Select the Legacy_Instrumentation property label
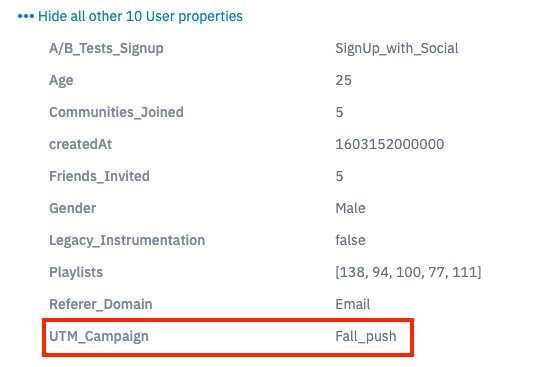This screenshot has width=533, height=367. (x=127, y=241)
